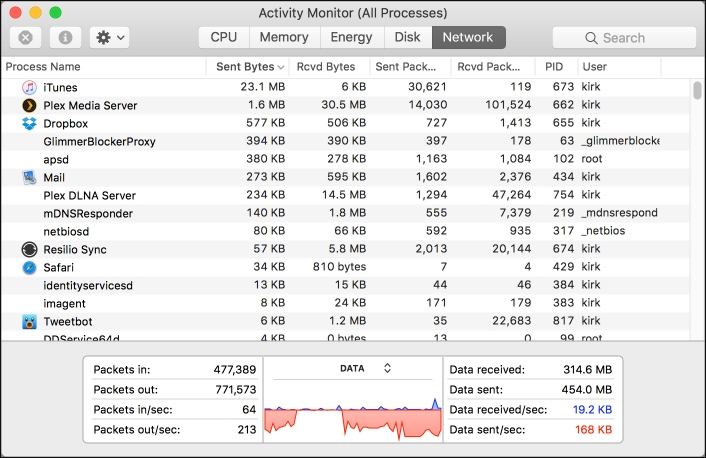Select the GlimmerBlockerProxy process row

[345, 141]
